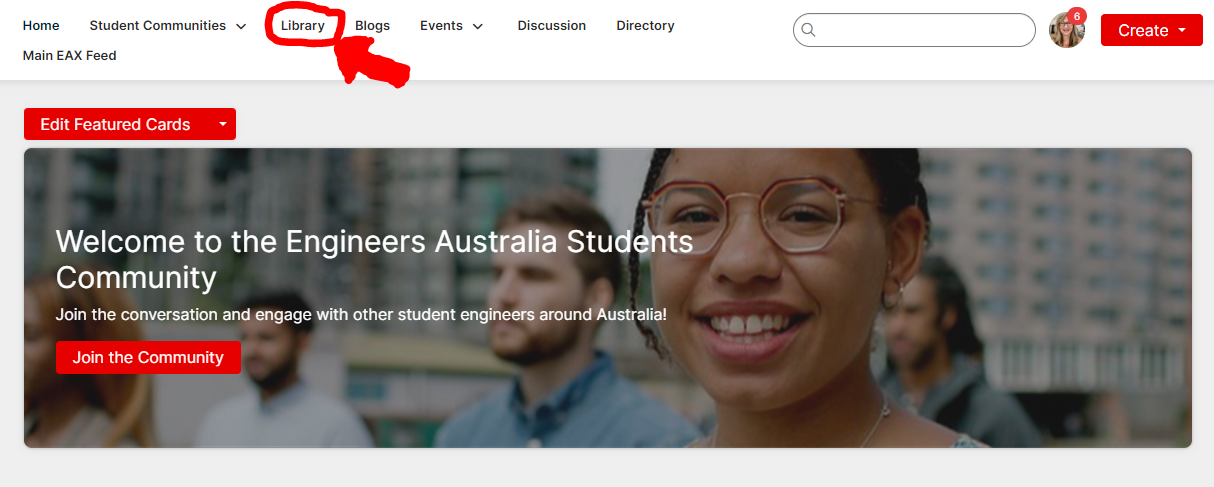The width and height of the screenshot is (1214, 487).
Task: Select the Welcome to Engineers Australia heading
Action: pyautogui.click(x=374, y=259)
